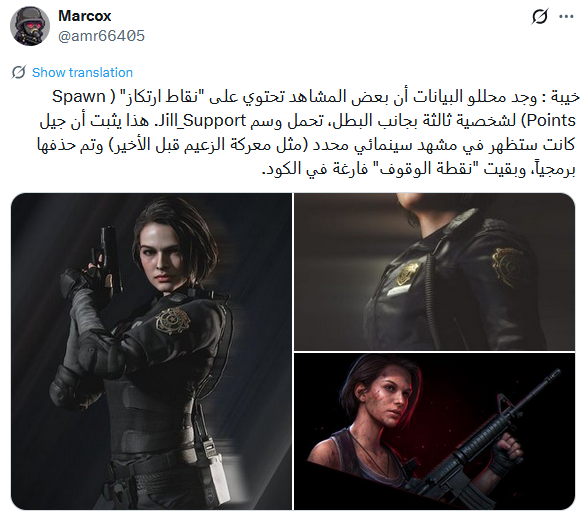The image size is (586, 522).
Task: Click the Arabic tweet text body
Action: click(x=308, y=133)
